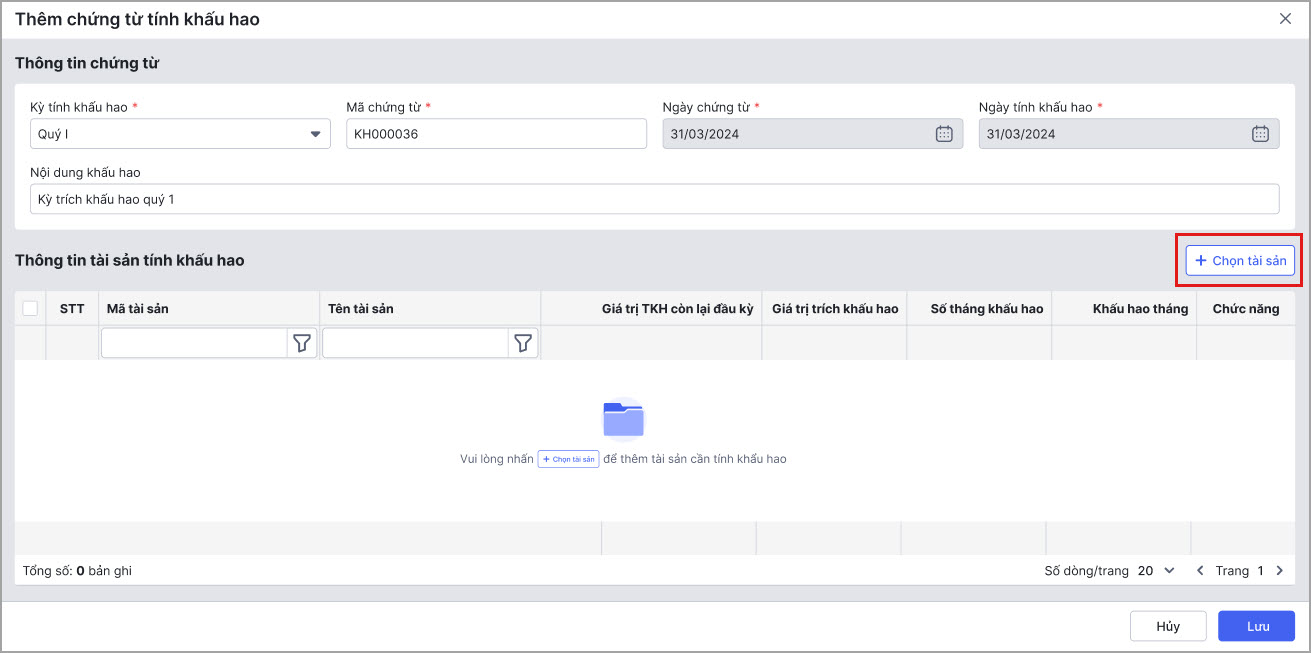Image resolution: width=1311 pixels, height=653 pixels.
Task: Click the Tên tài sản filter input
Action: pyautogui.click(x=415, y=343)
